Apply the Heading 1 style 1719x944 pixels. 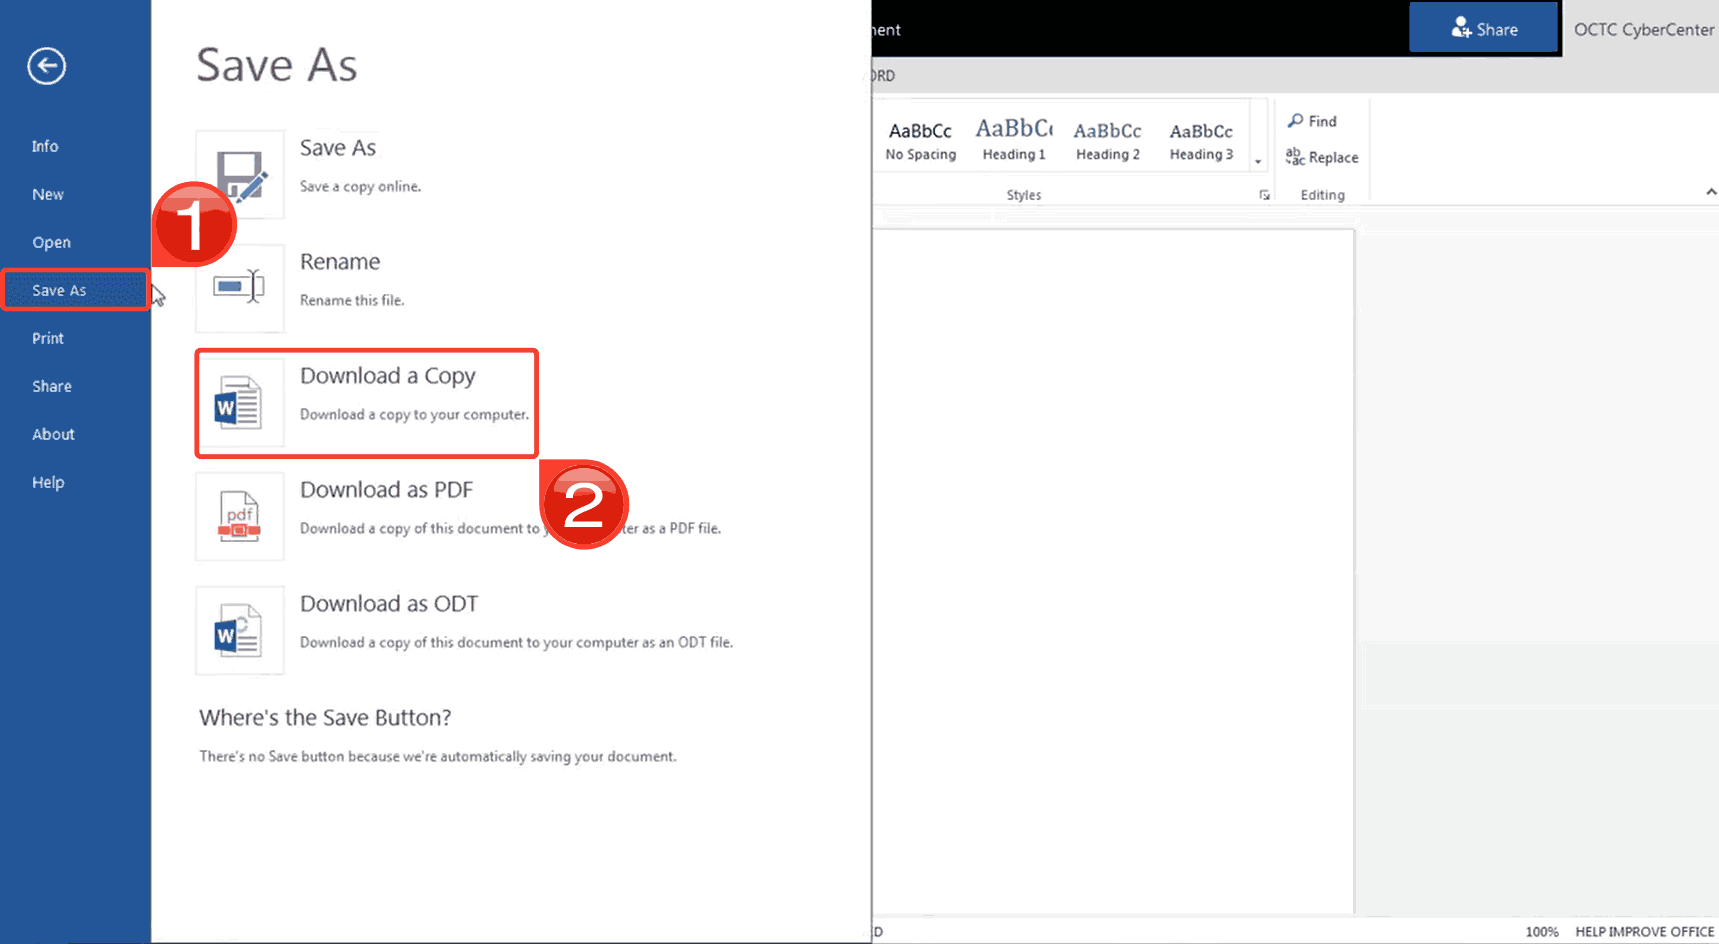(1014, 140)
